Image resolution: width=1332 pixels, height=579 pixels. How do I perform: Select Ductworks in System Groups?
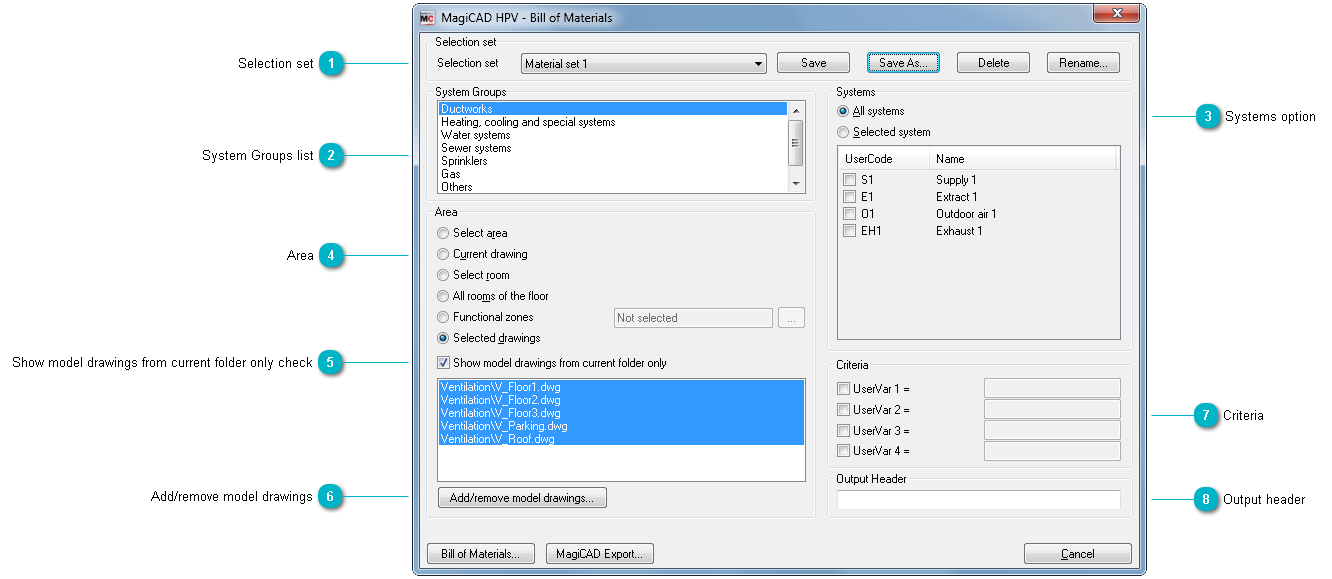(613, 109)
